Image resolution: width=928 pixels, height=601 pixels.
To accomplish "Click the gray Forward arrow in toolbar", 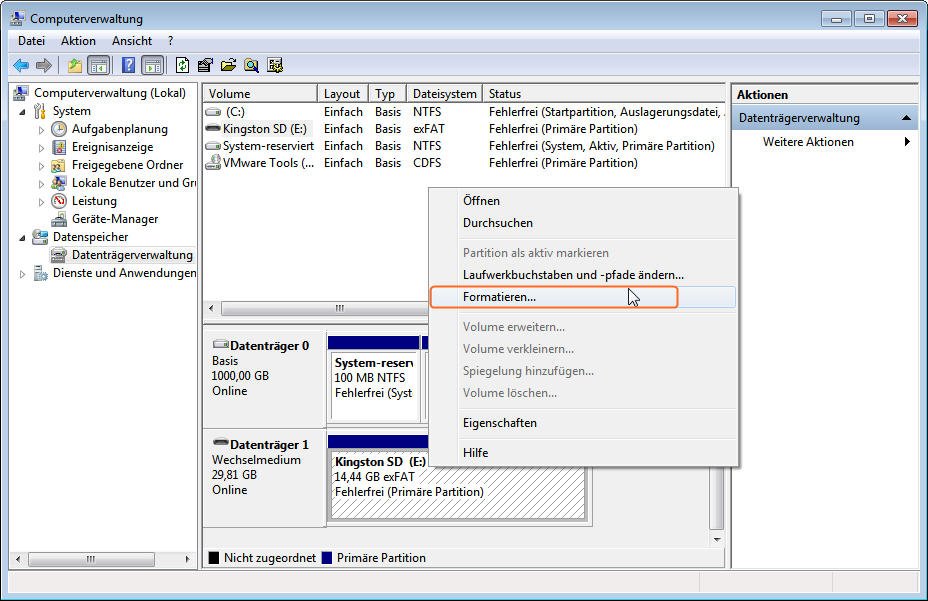I will click(x=44, y=65).
